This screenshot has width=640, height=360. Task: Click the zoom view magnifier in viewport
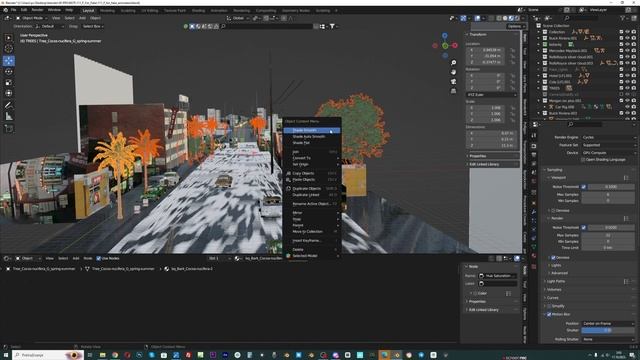(453, 62)
